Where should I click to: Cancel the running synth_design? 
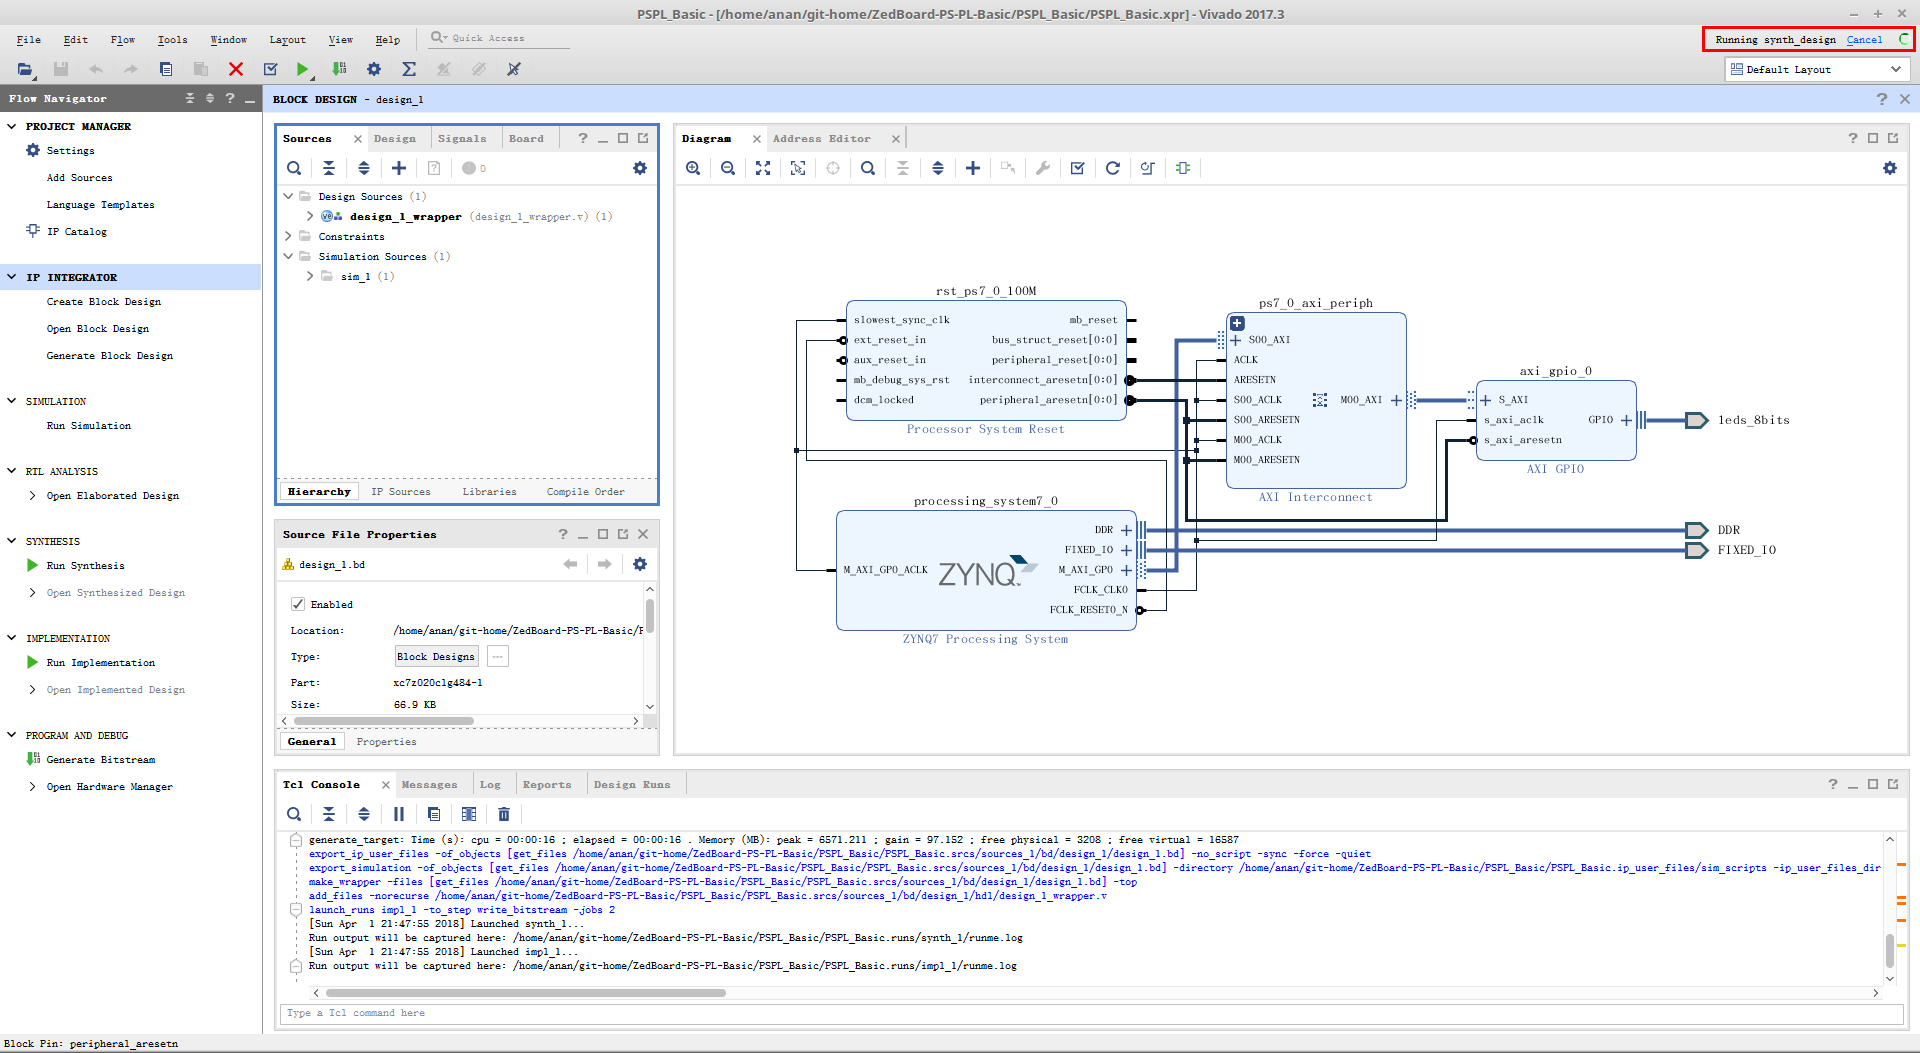coord(1864,40)
